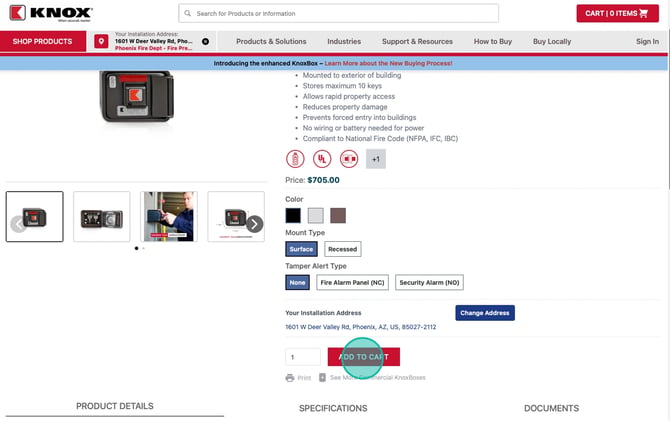Image resolution: width=670 pixels, height=421 pixels.
Task: Click the See More Commercial KnoxBoxes icon
Action: 323,378
